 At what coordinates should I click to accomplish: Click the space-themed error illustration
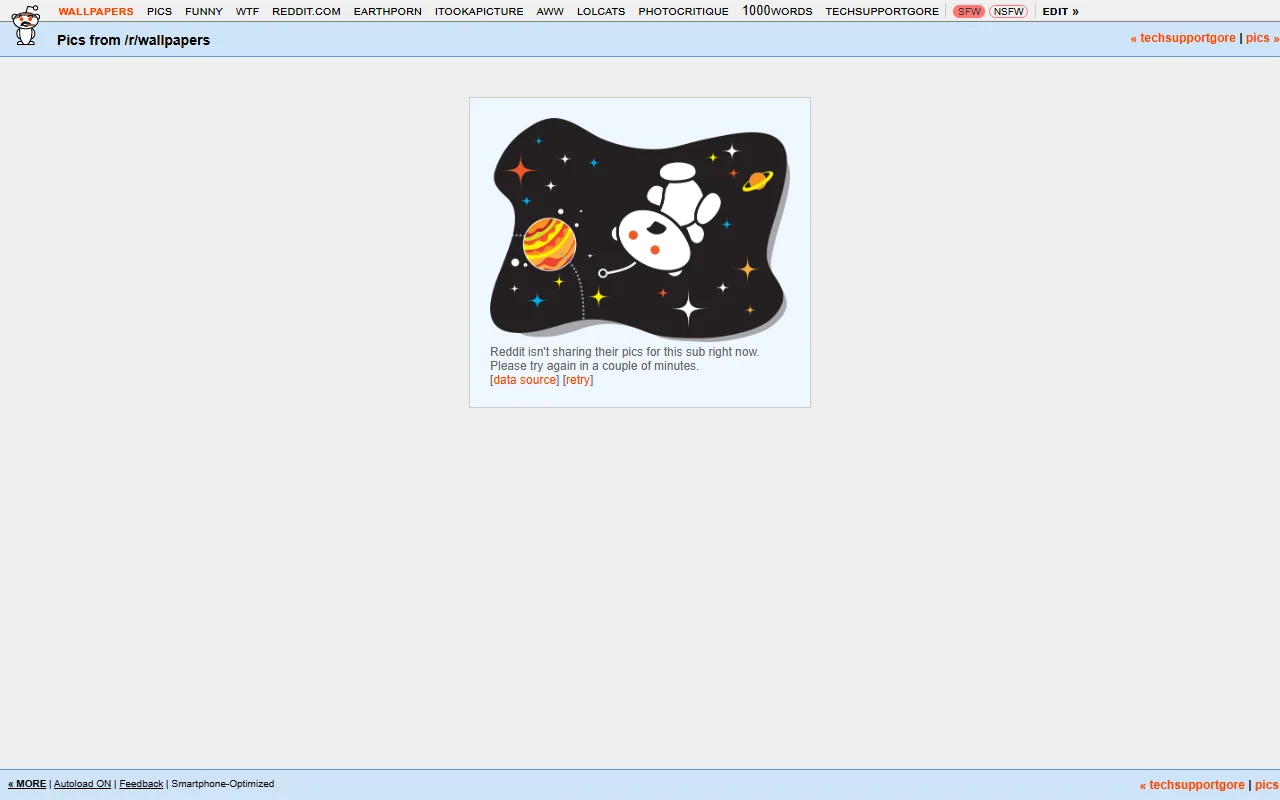pyautogui.click(x=638, y=227)
